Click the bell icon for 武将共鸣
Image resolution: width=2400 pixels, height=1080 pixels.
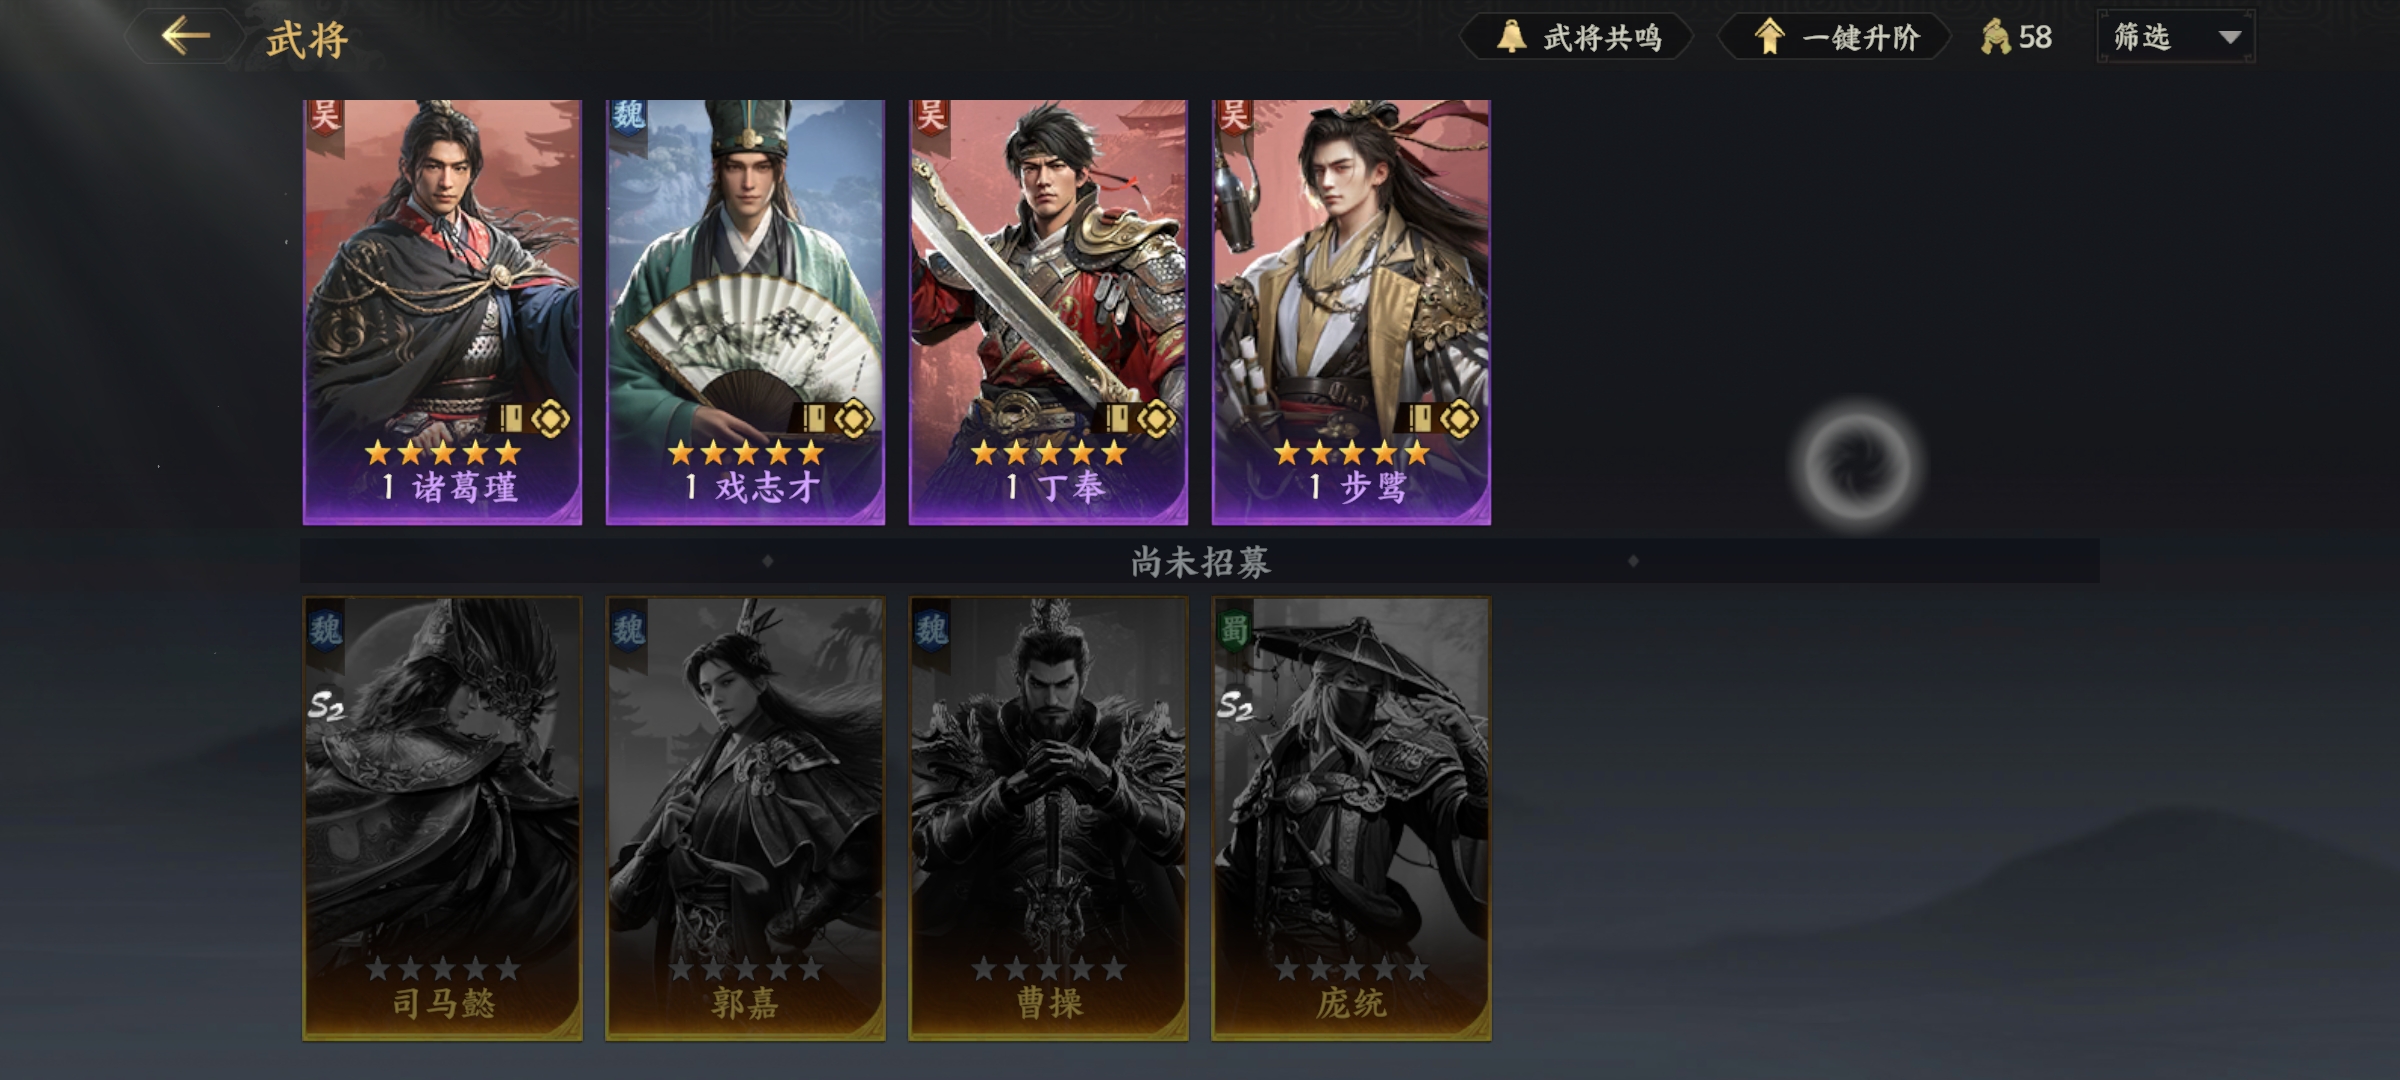(1511, 37)
